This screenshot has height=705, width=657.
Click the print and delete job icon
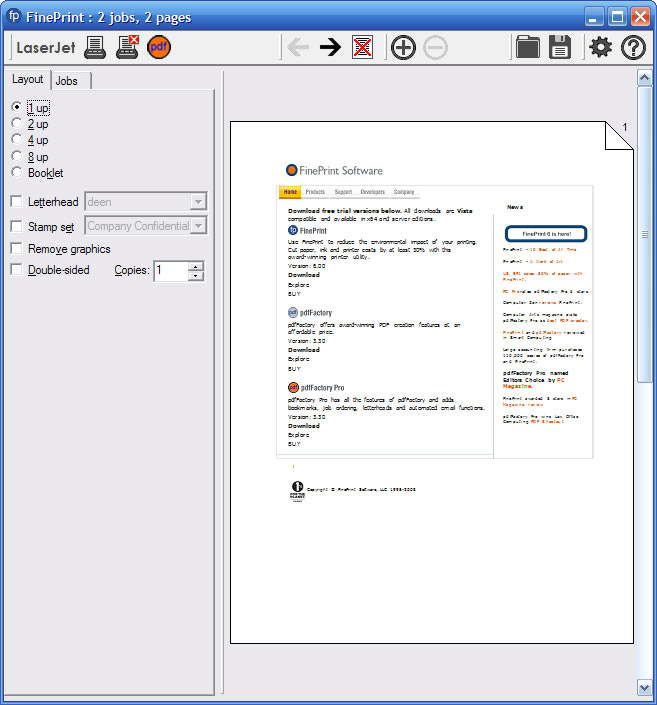[x=127, y=47]
